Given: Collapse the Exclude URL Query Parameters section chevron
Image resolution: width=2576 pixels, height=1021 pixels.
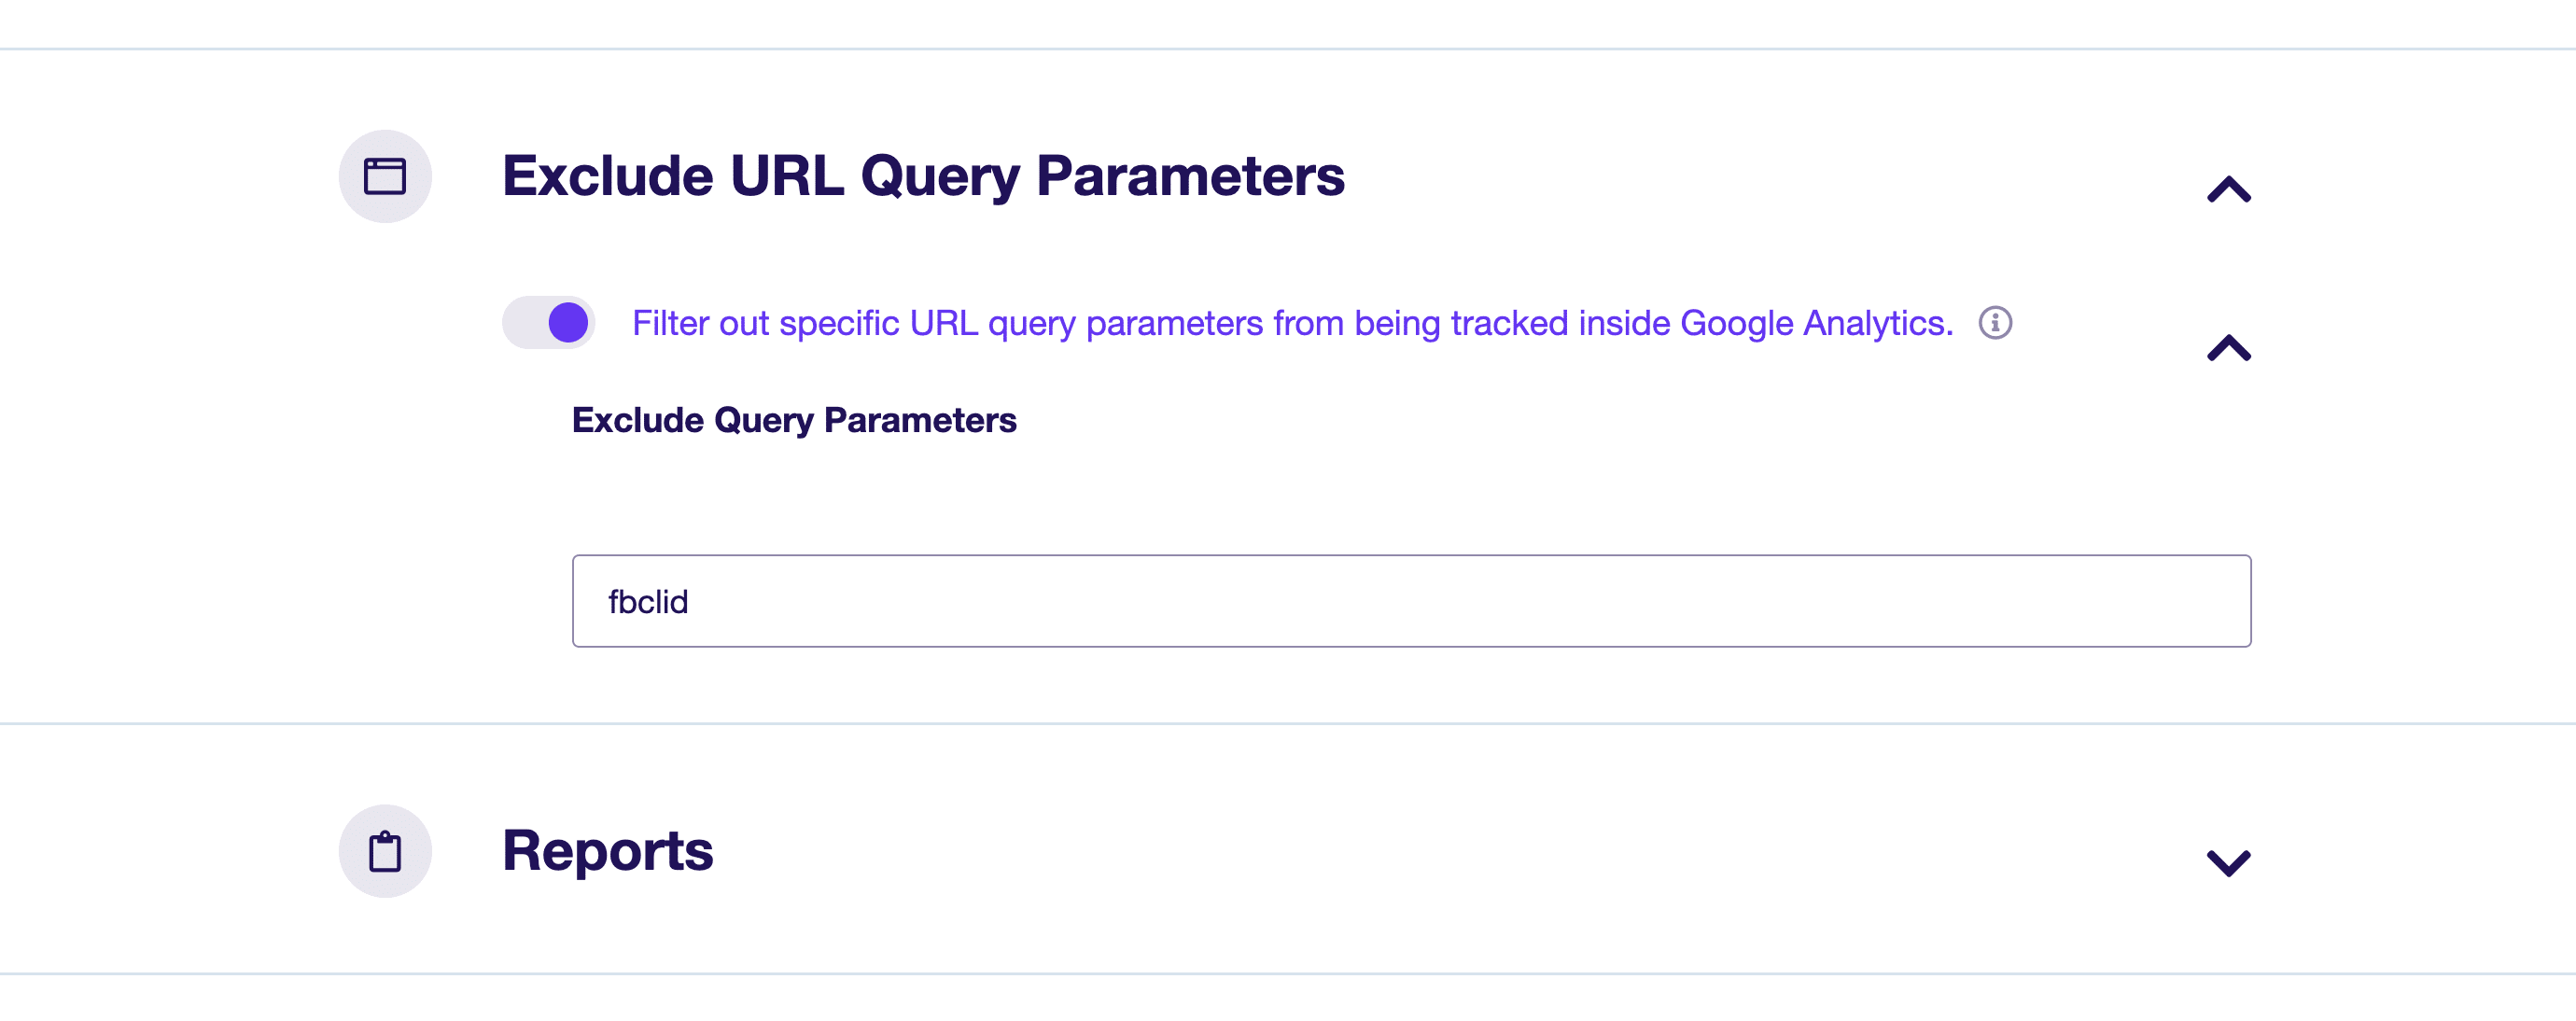Looking at the screenshot, I should [x=2229, y=189].
